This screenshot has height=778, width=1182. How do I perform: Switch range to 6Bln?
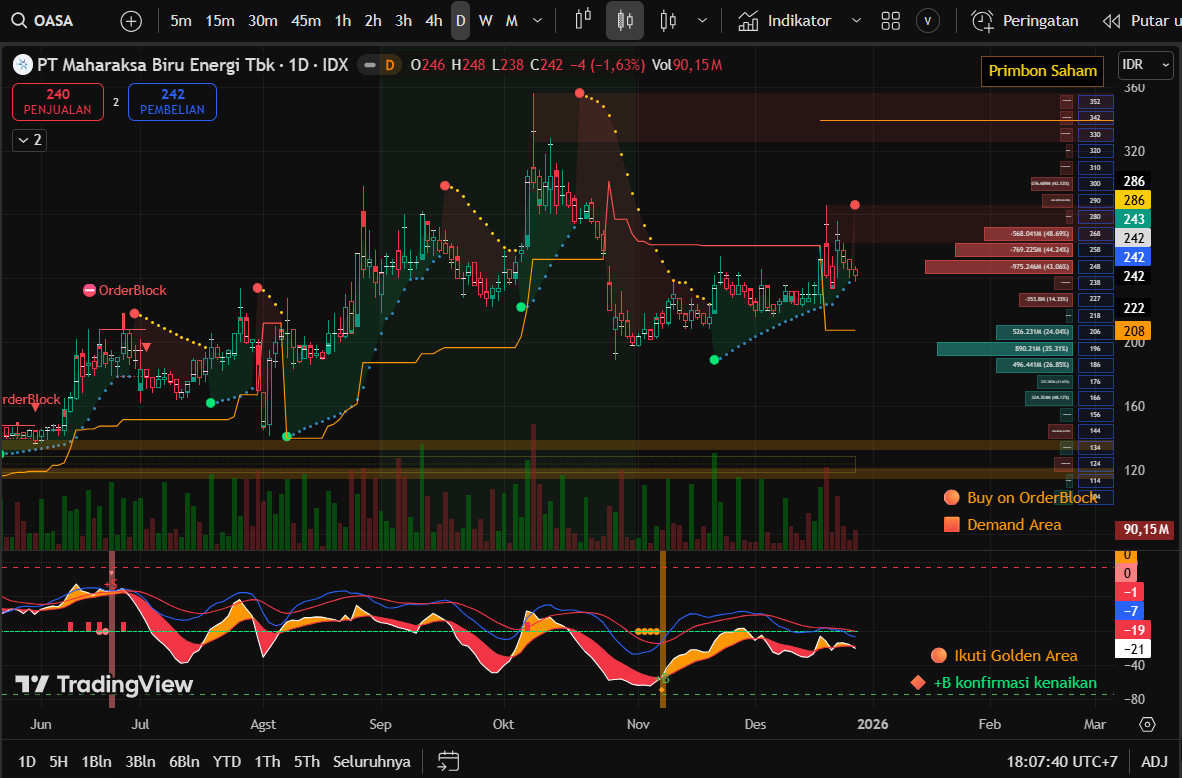click(184, 761)
